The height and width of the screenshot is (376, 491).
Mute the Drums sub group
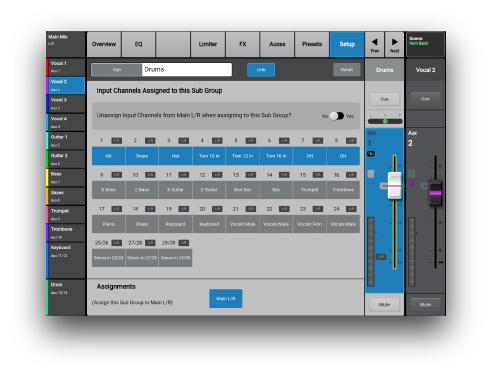coord(384,304)
